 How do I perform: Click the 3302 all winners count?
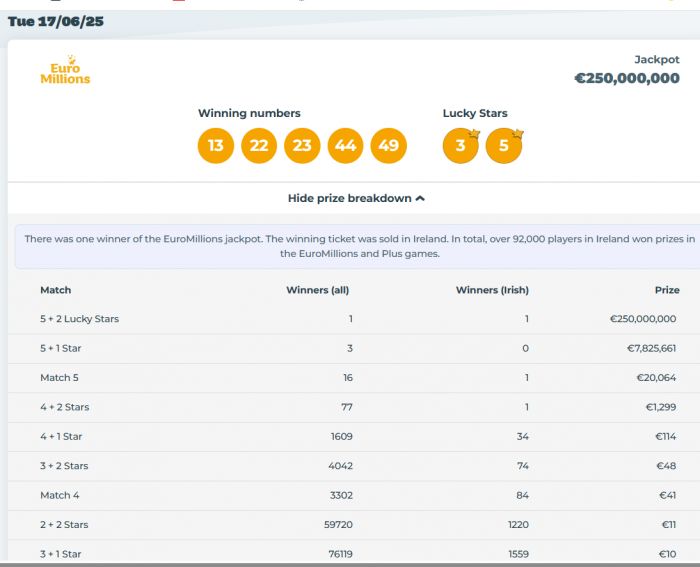pyautogui.click(x=341, y=495)
